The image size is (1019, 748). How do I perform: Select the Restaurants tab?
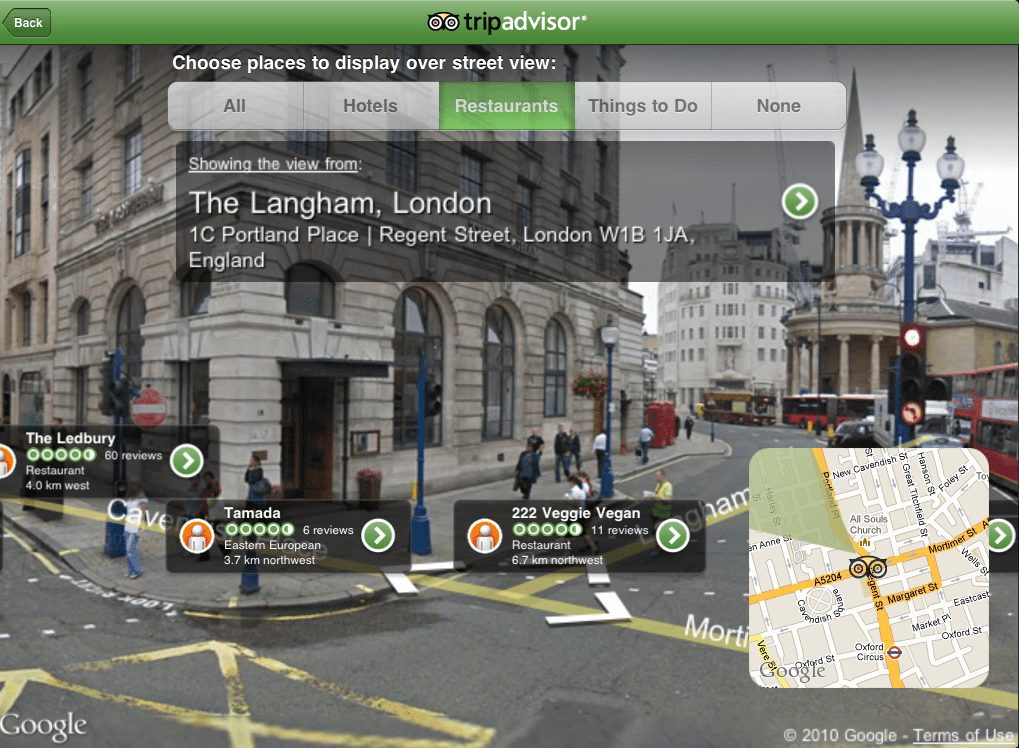(x=506, y=106)
